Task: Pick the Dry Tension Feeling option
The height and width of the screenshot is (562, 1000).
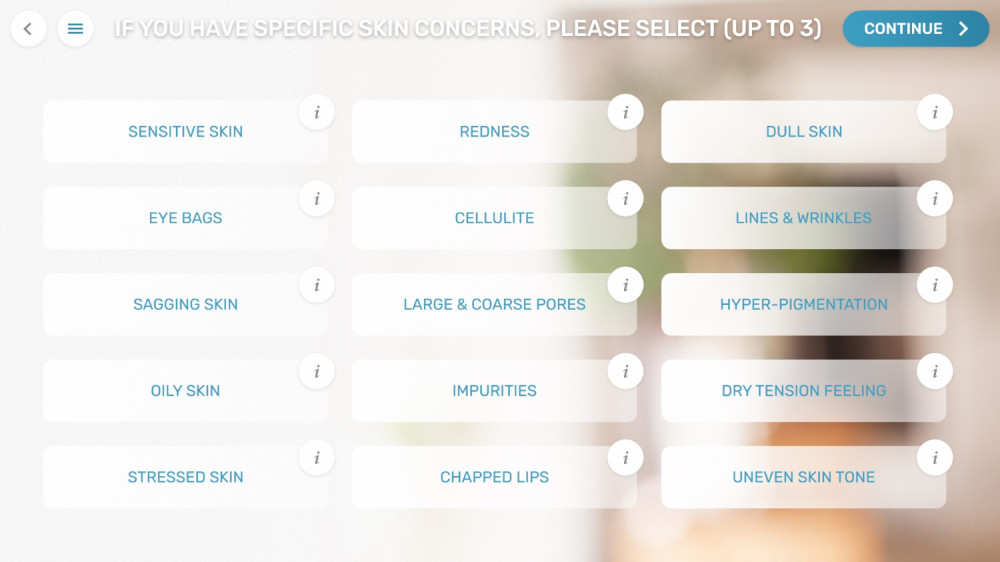Action: click(x=803, y=391)
